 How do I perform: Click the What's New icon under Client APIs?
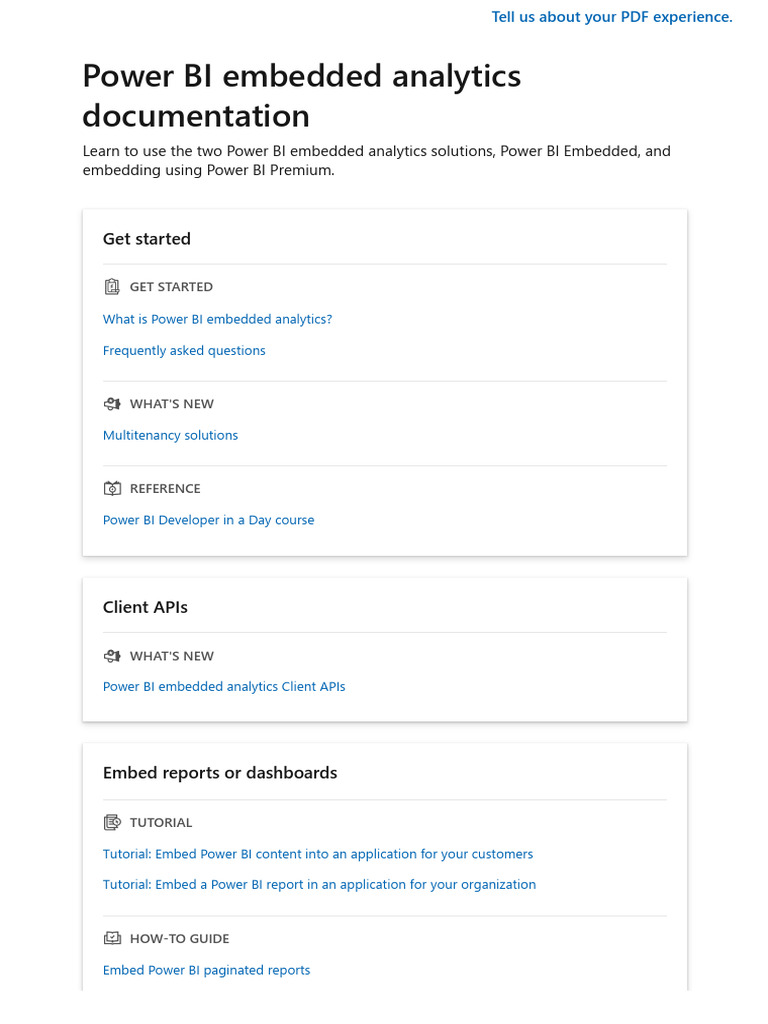pyautogui.click(x=112, y=656)
